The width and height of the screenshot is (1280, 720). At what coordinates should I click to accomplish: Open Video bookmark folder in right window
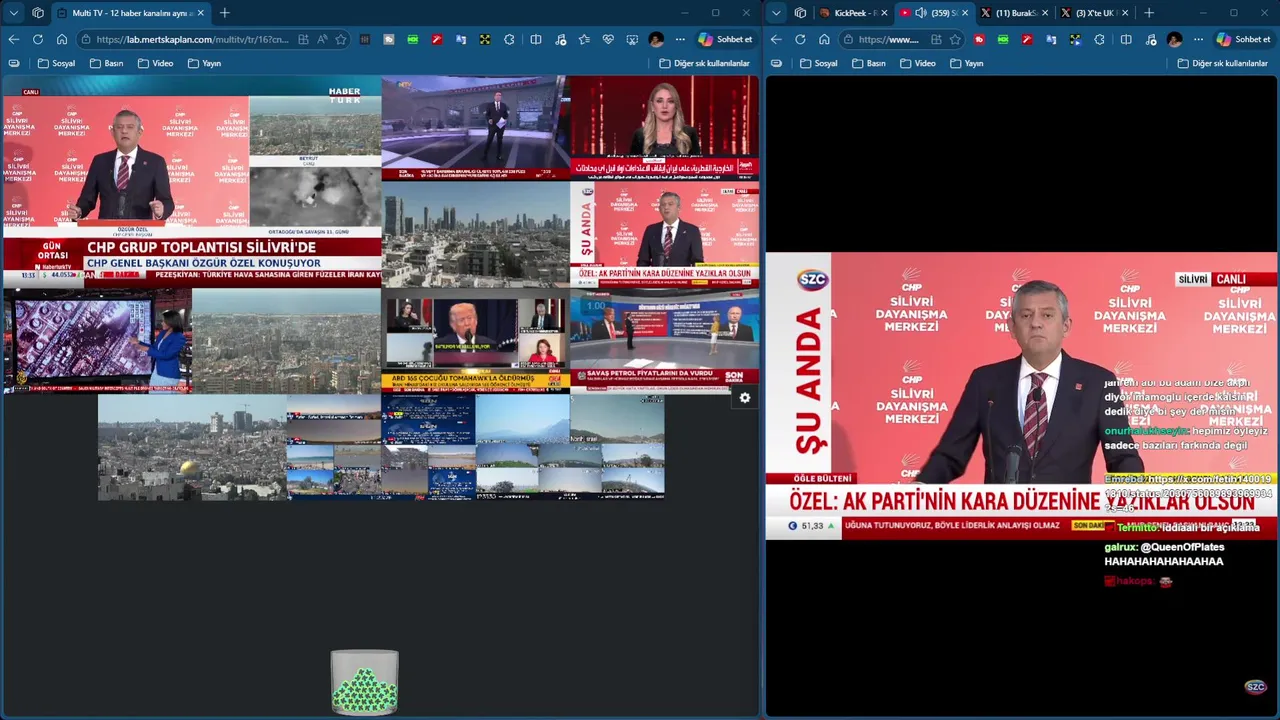tap(917, 63)
